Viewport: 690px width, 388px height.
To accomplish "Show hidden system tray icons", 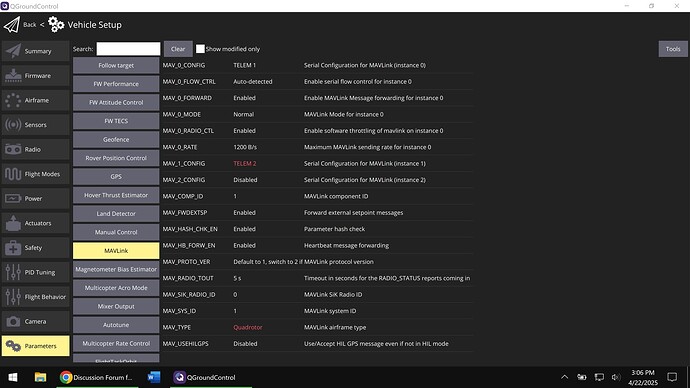I will [565, 377].
